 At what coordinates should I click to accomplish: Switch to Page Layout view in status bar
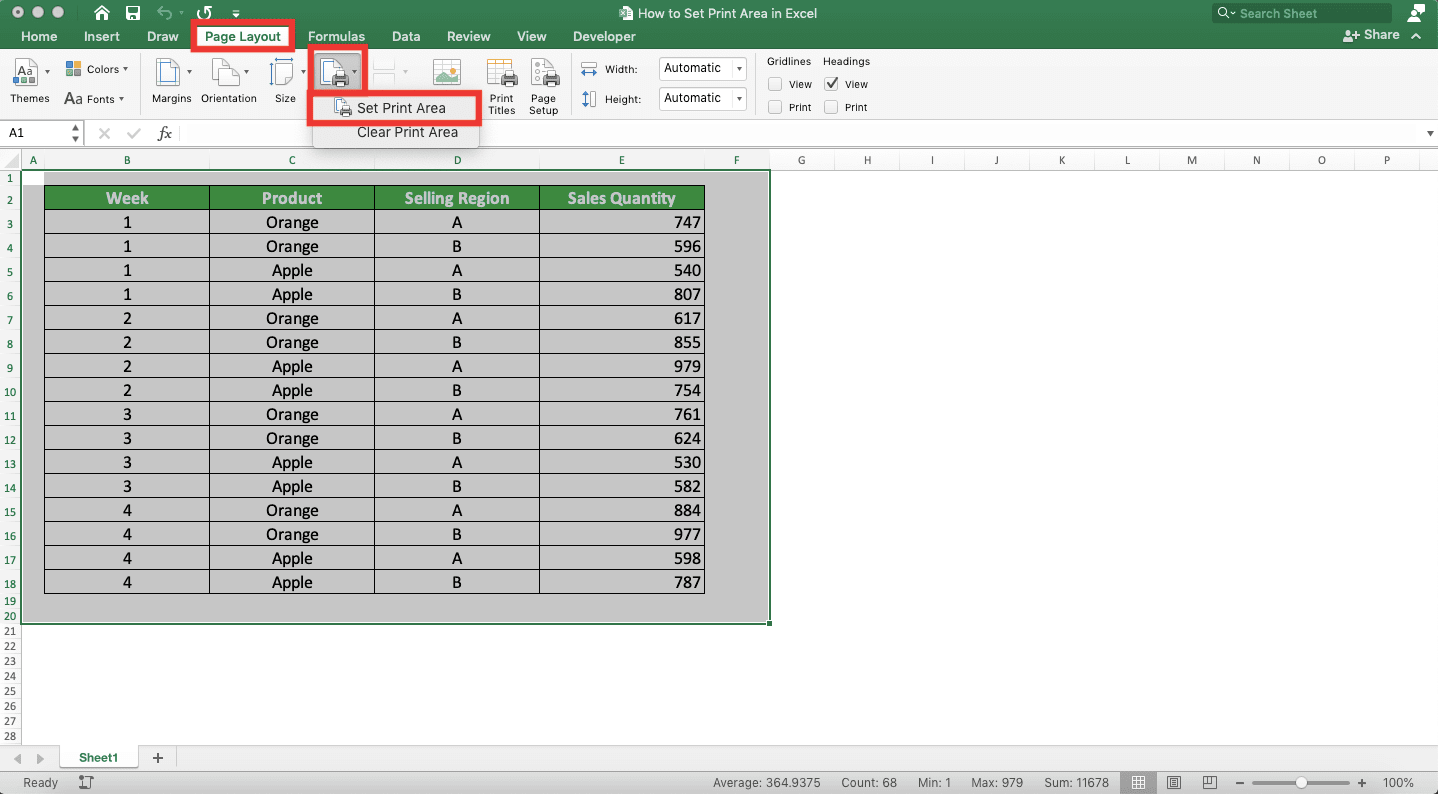click(x=1174, y=783)
